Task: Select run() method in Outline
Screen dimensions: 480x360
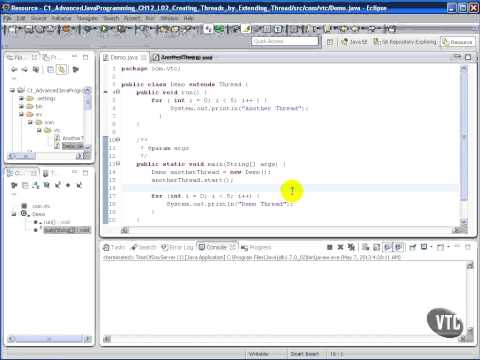Action: 53,222
